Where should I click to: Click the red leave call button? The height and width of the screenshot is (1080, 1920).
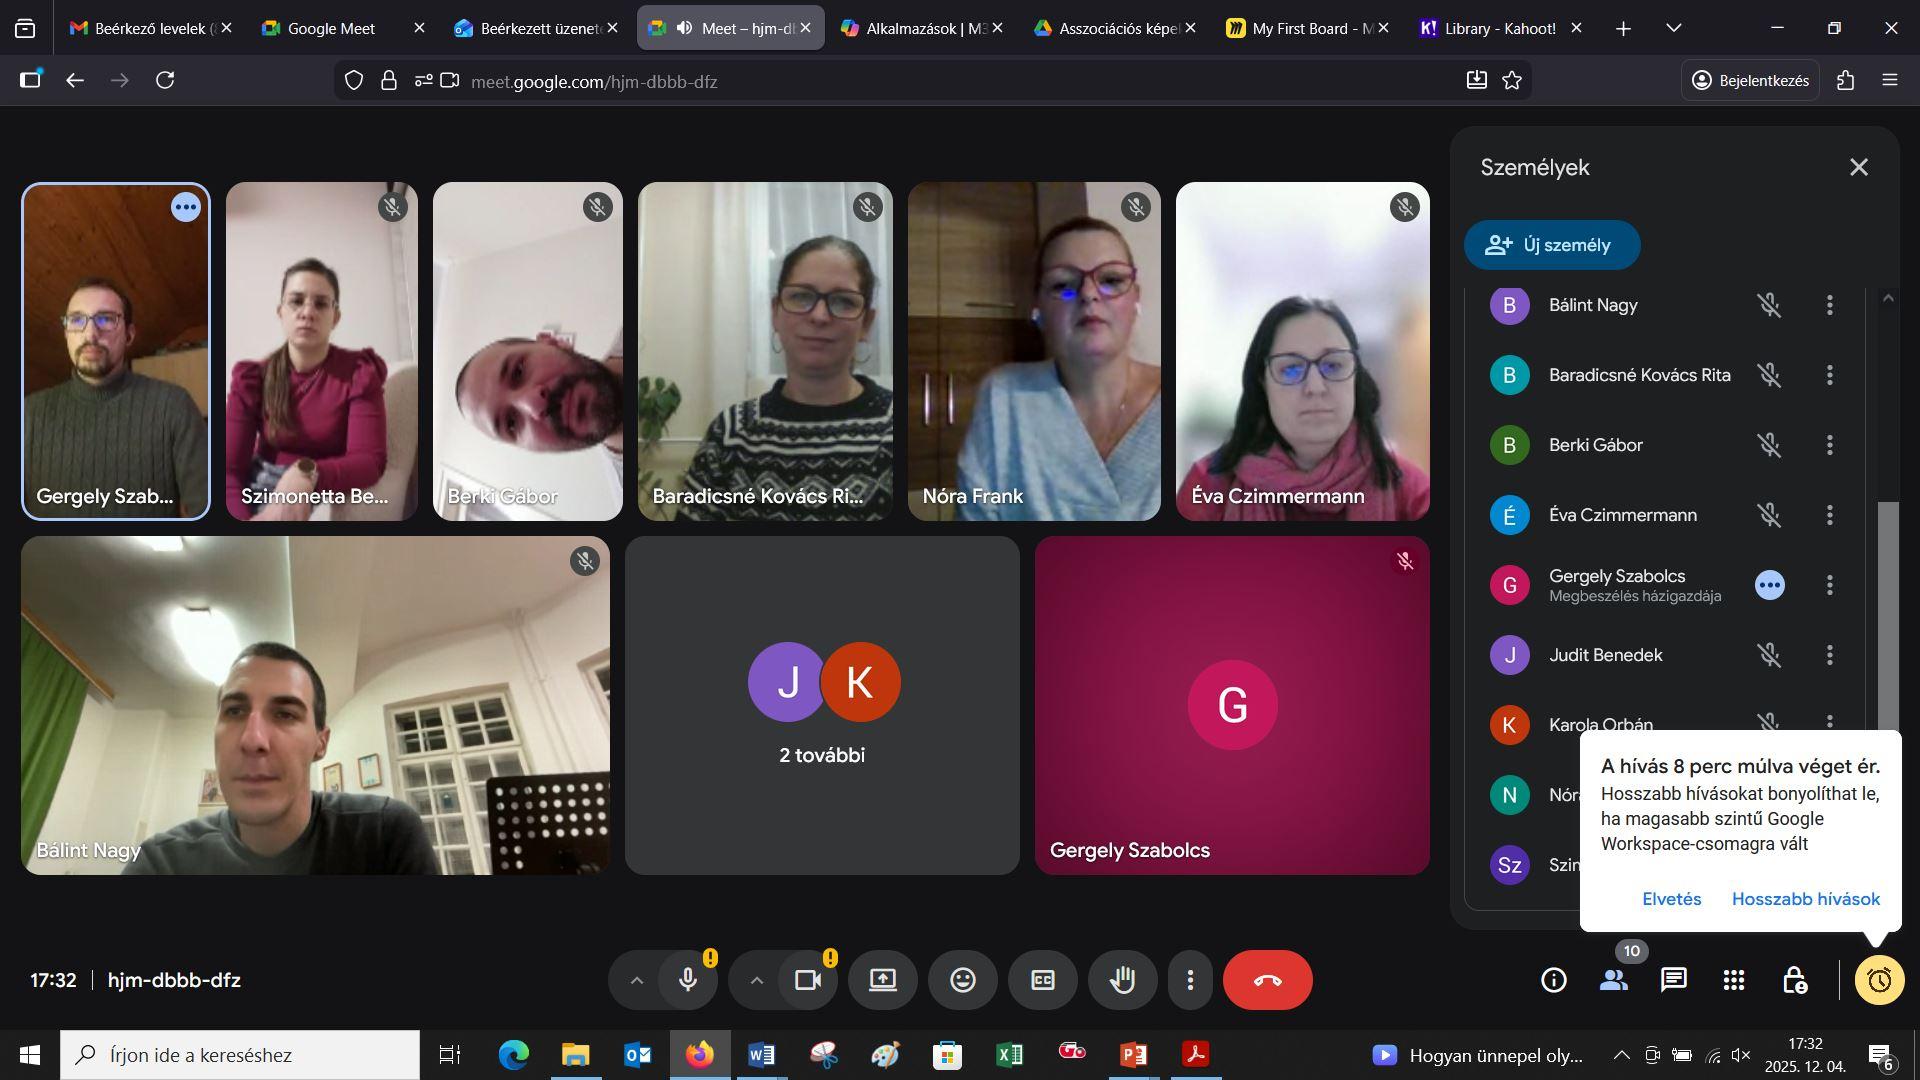click(1267, 980)
